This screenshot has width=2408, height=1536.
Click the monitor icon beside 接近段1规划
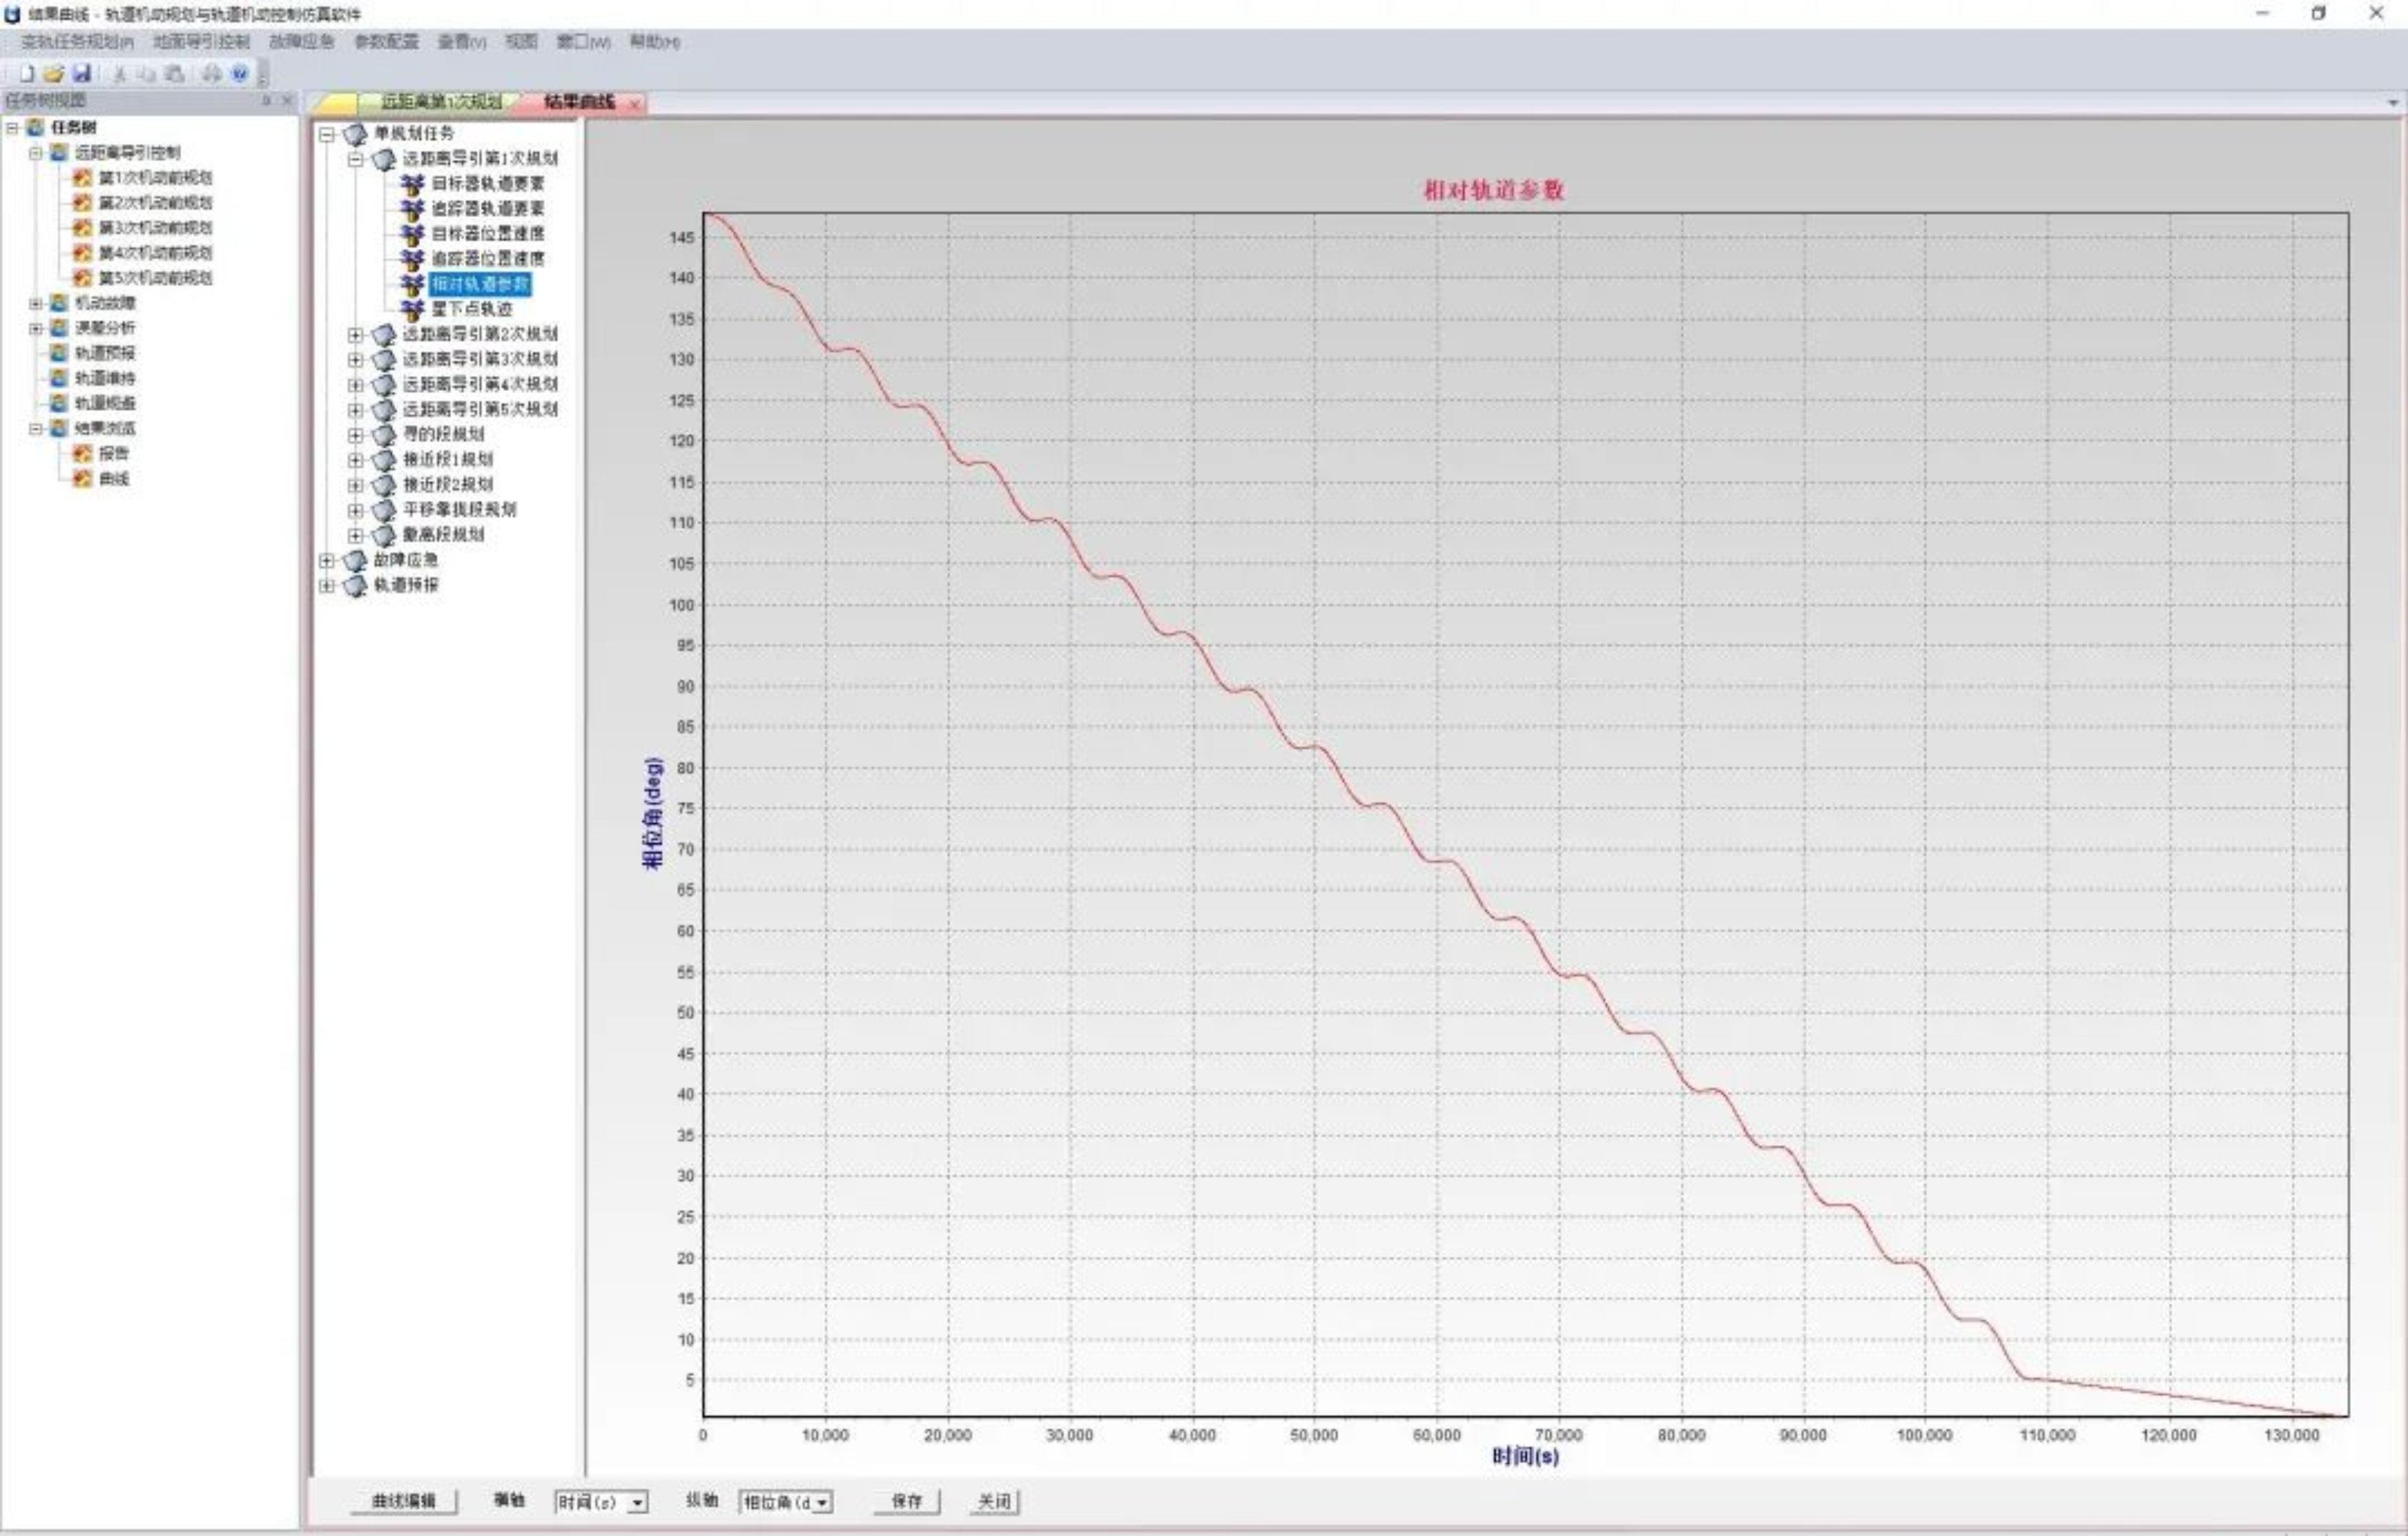point(384,460)
